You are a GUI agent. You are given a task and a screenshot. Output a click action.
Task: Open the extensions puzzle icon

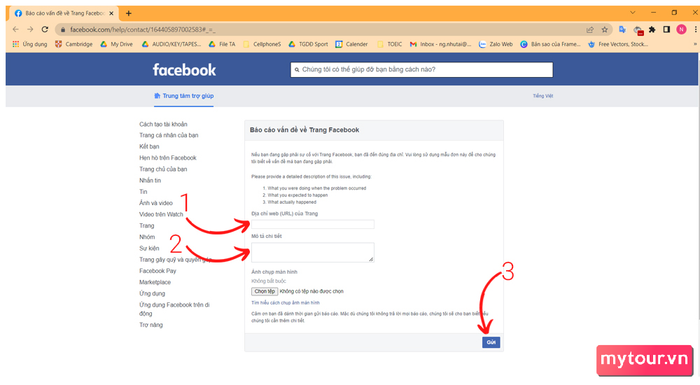coord(652,30)
